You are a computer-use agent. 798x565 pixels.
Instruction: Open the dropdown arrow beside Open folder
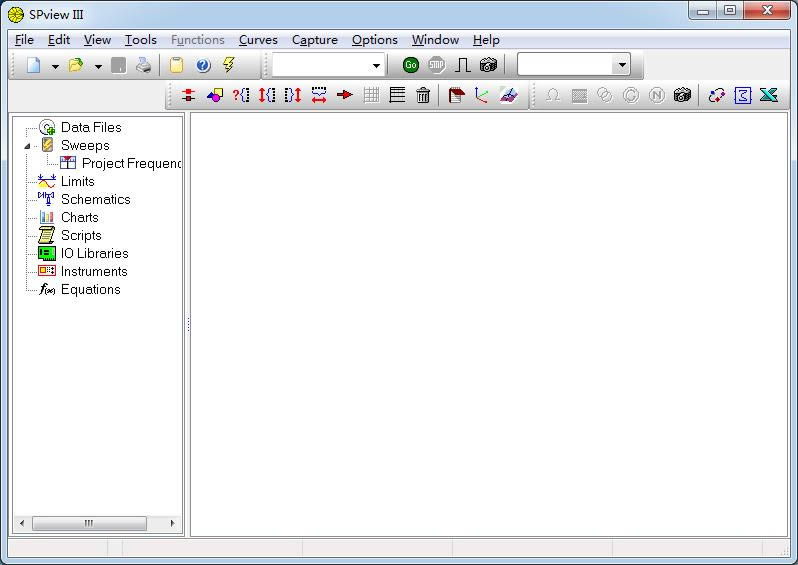click(x=98, y=66)
